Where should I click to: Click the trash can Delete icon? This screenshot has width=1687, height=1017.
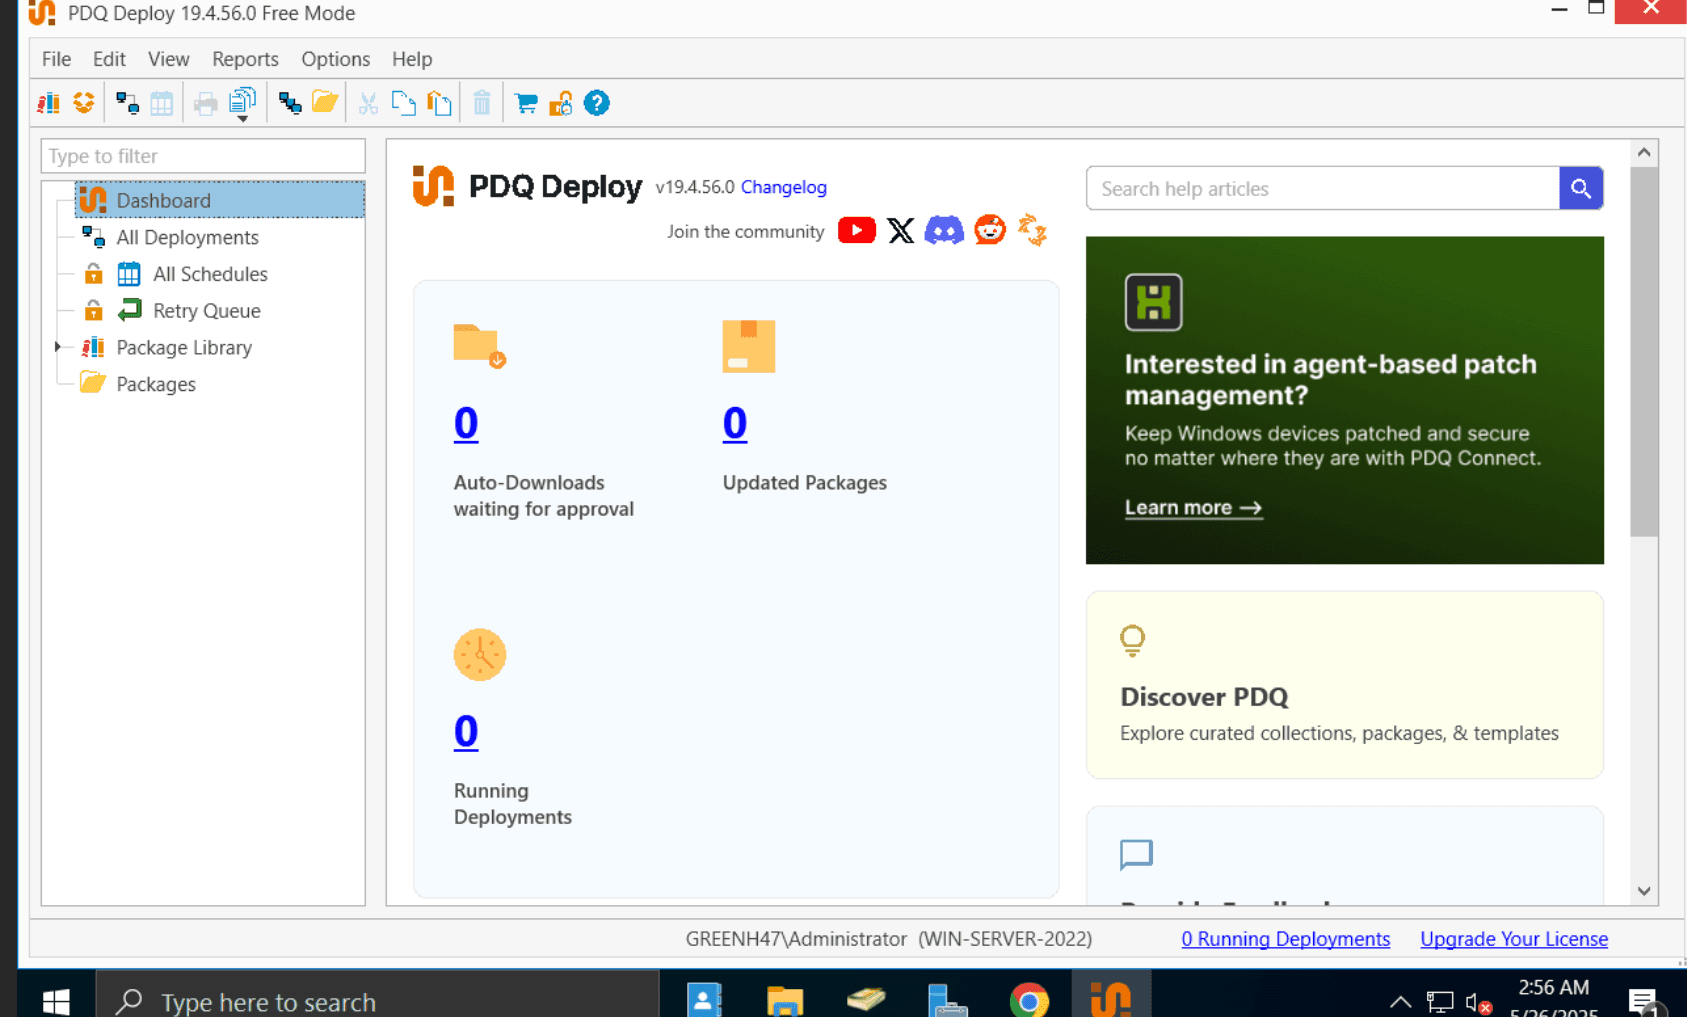point(482,103)
